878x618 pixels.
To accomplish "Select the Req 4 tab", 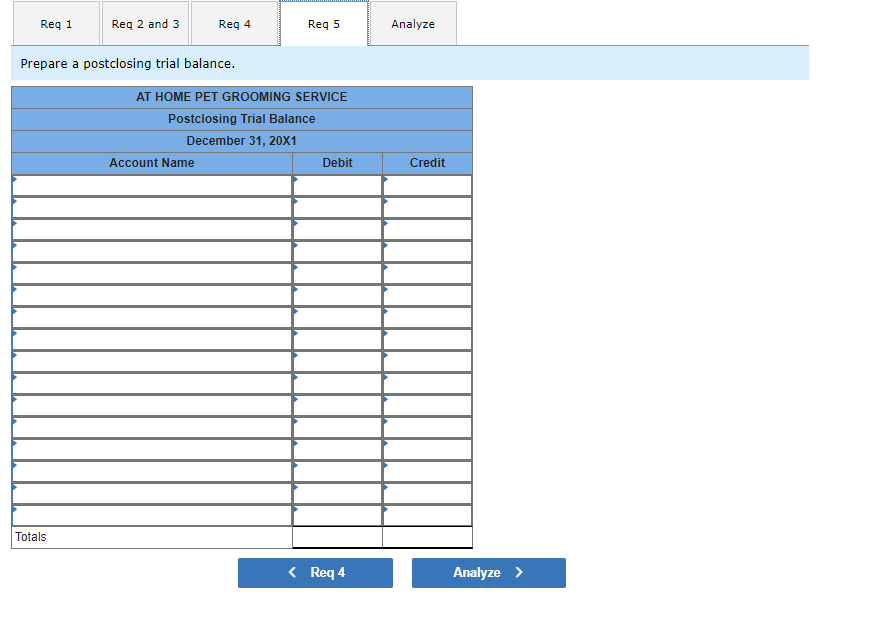I will [x=234, y=23].
